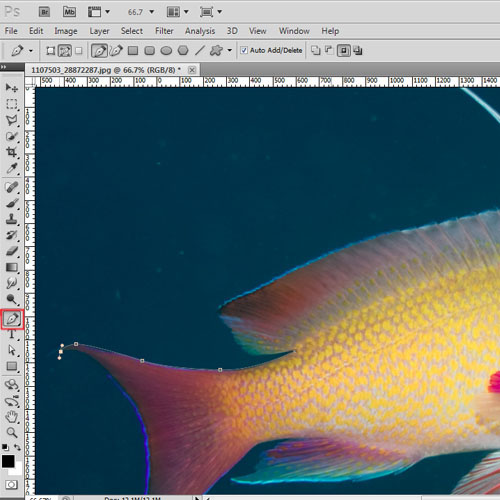
Task: Toggle Quick Mask mode
Action: click(x=12, y=484)
